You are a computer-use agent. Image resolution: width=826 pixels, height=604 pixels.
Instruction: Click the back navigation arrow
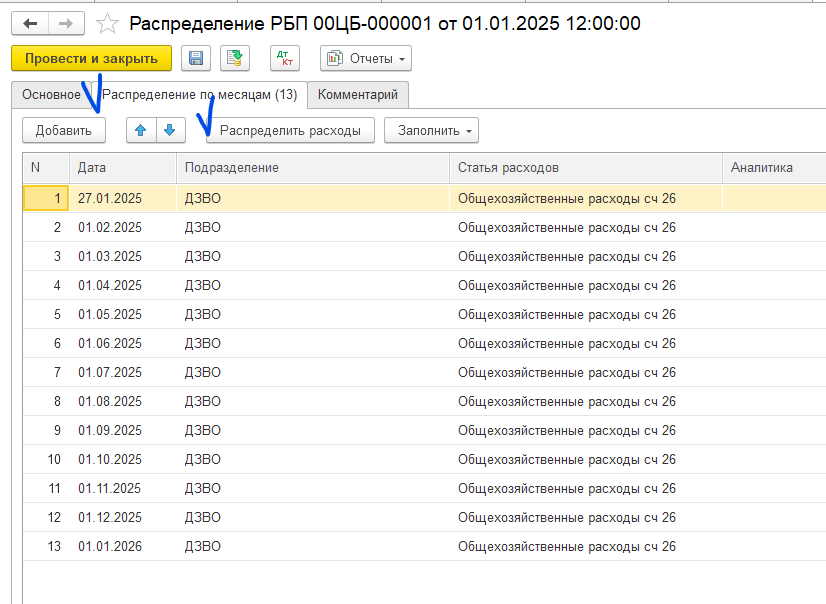point(30,22)
